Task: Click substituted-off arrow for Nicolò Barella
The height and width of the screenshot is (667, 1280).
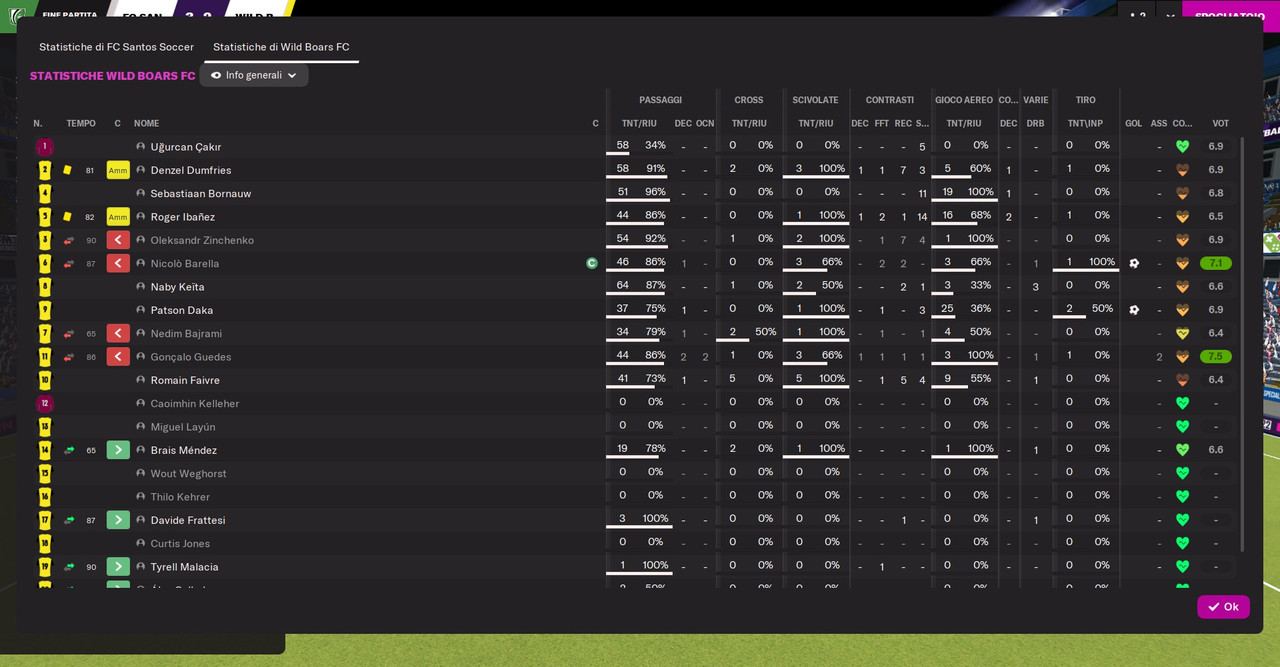Action: 118,263
